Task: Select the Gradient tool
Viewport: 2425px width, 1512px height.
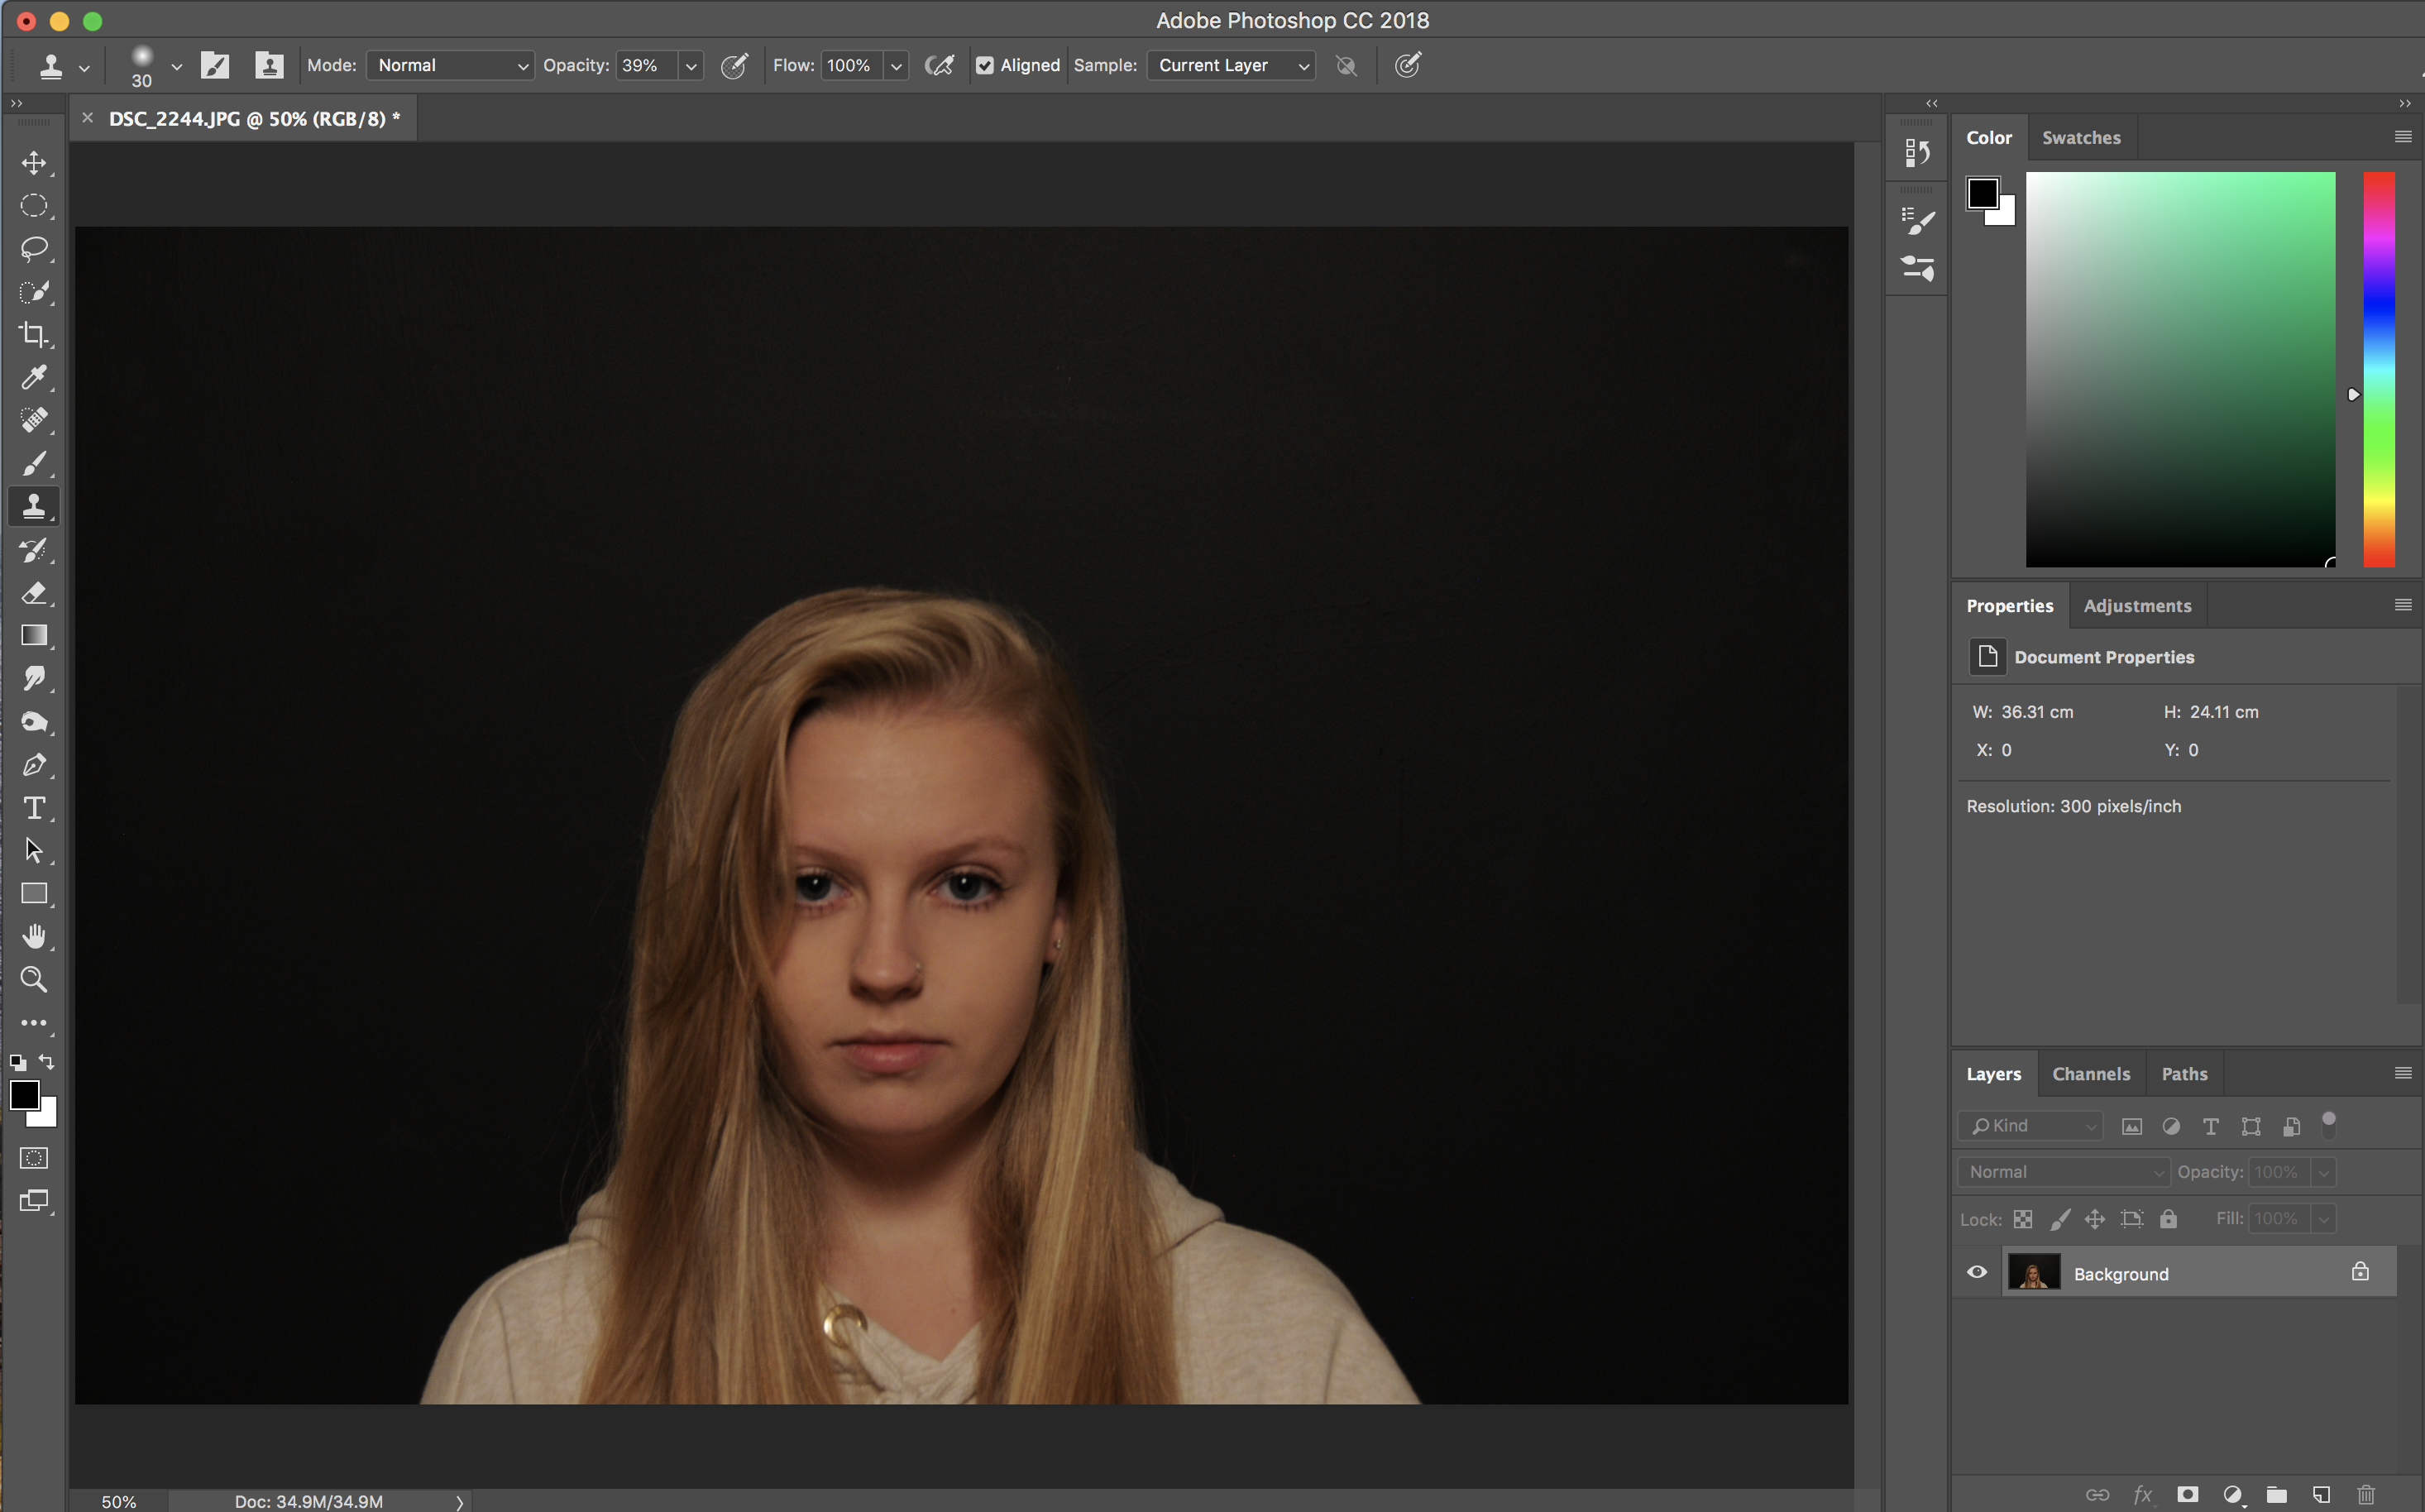Action: (34, 636)
